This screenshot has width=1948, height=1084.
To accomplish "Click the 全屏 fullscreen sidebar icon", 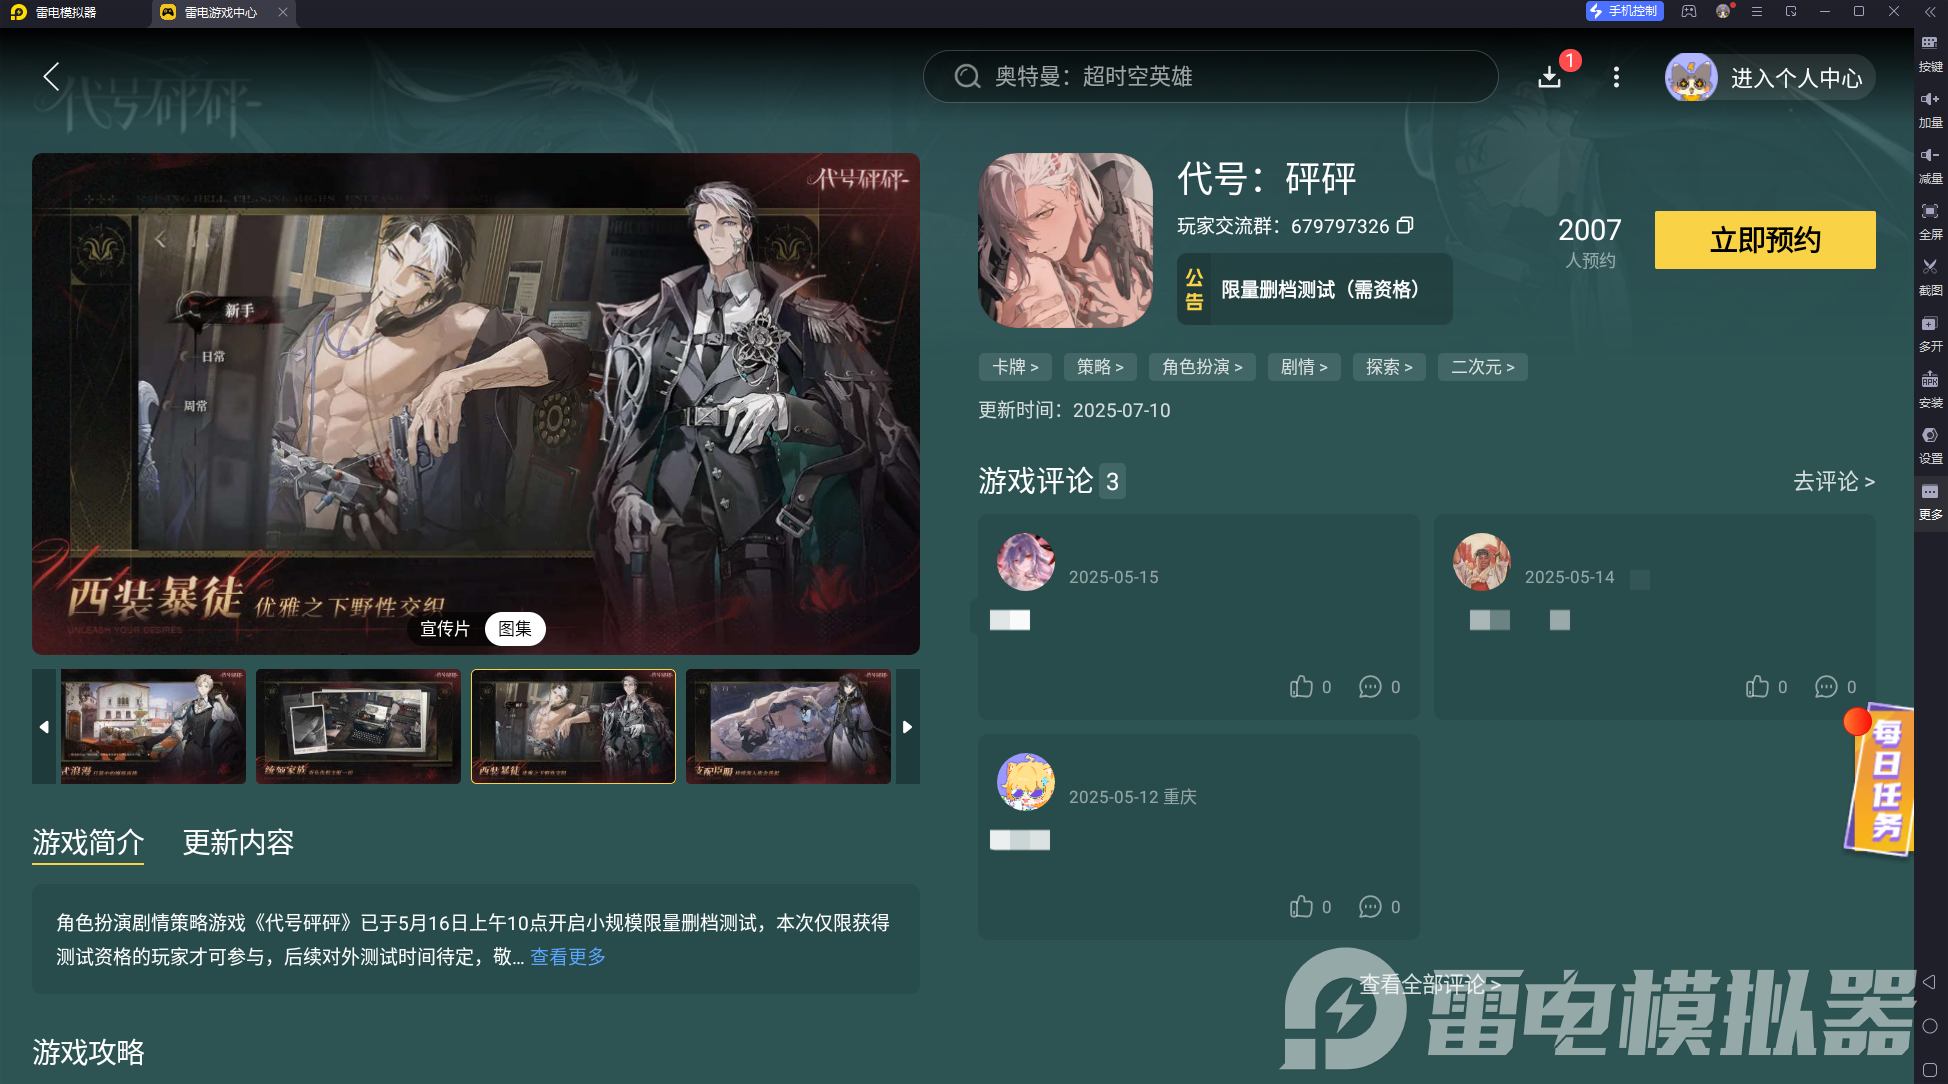I will point(1930,211).
